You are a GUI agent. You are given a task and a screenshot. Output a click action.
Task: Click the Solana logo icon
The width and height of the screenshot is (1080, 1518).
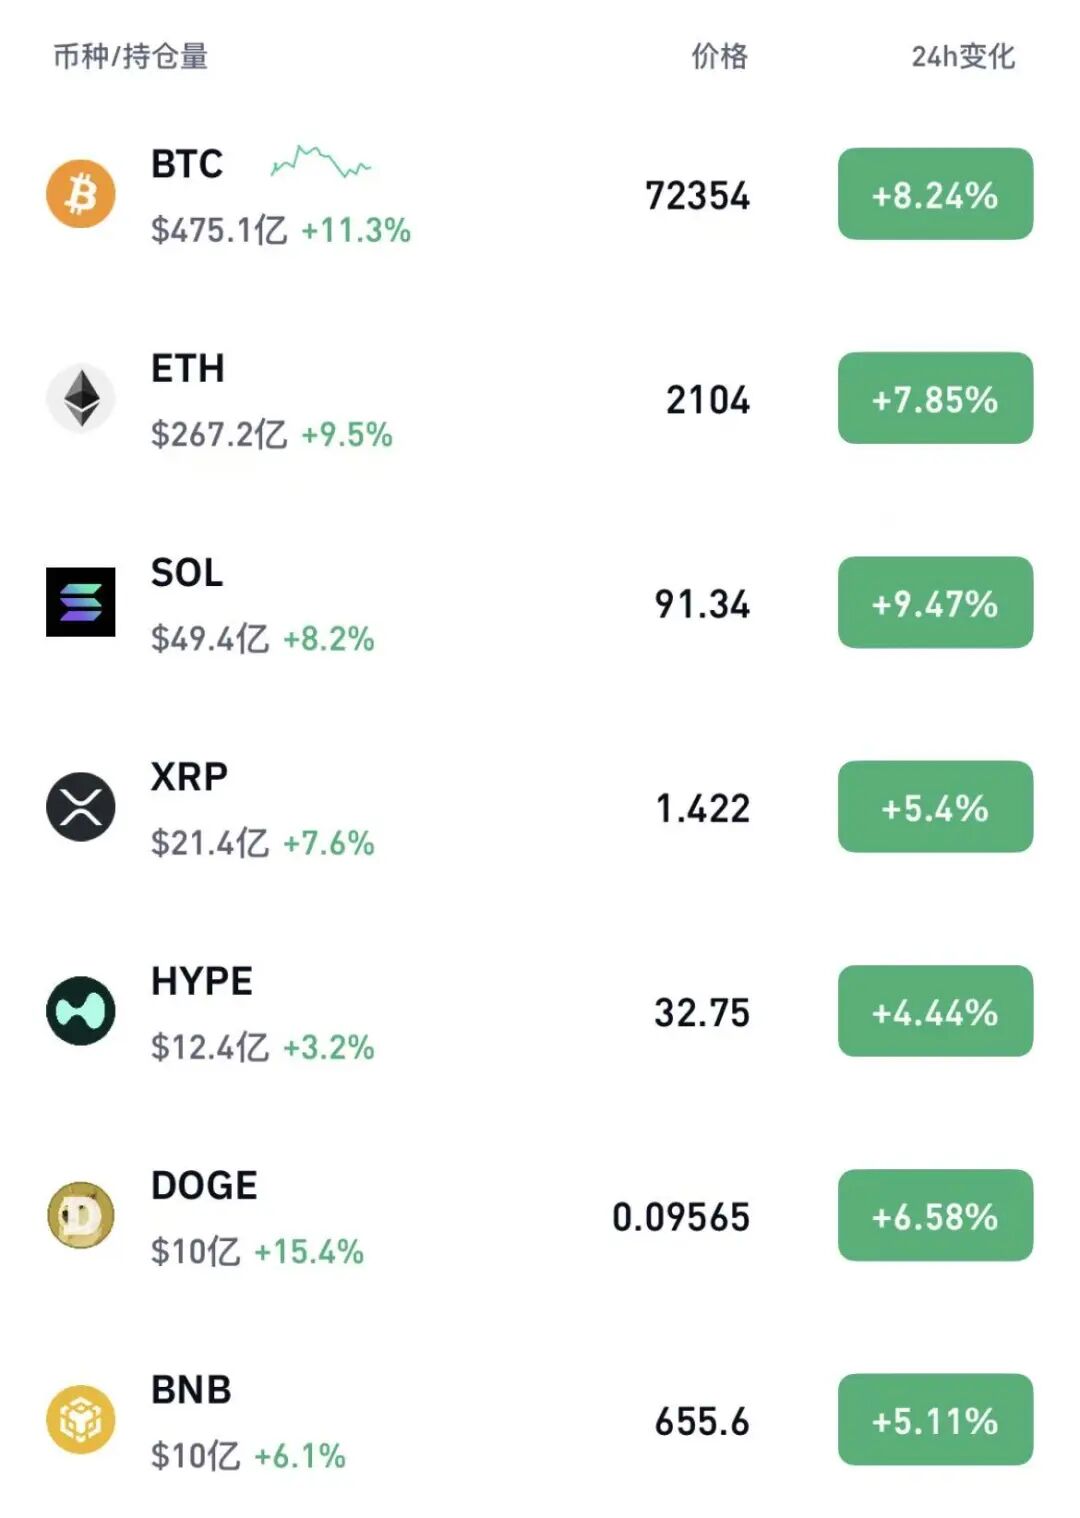point(81,602)
